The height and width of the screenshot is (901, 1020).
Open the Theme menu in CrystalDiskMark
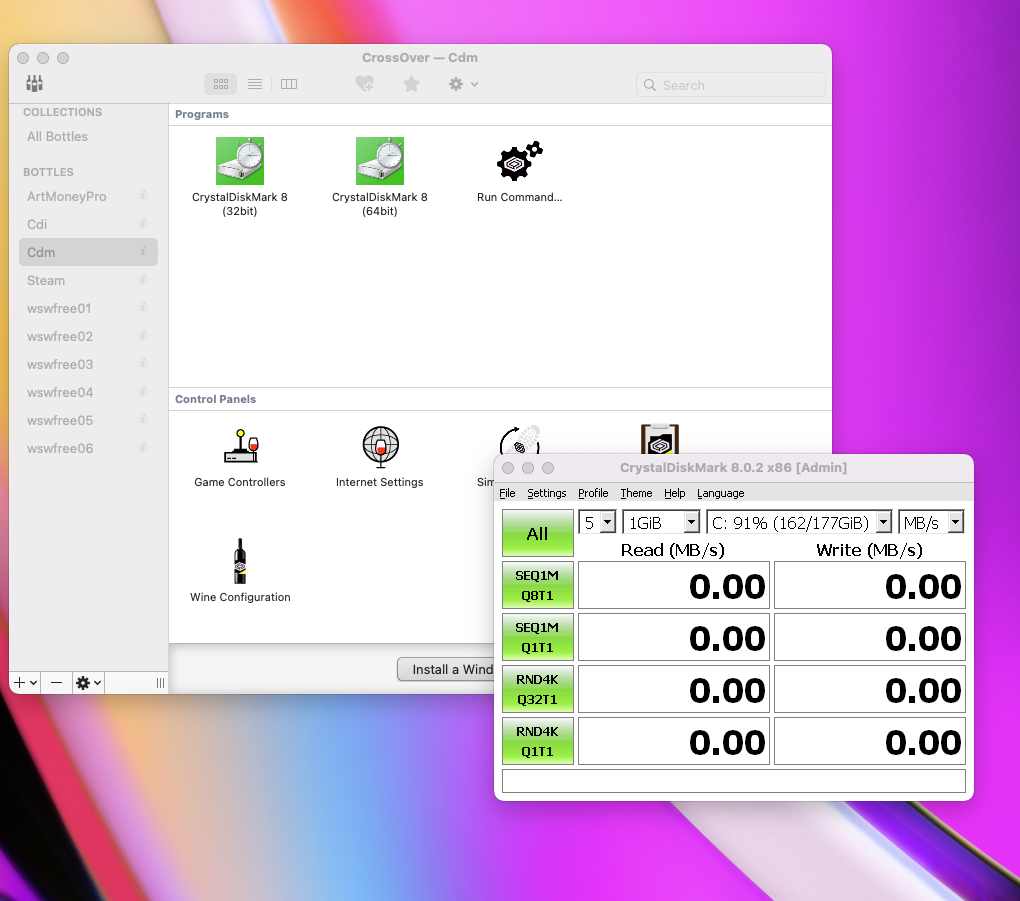coord(636,493)
